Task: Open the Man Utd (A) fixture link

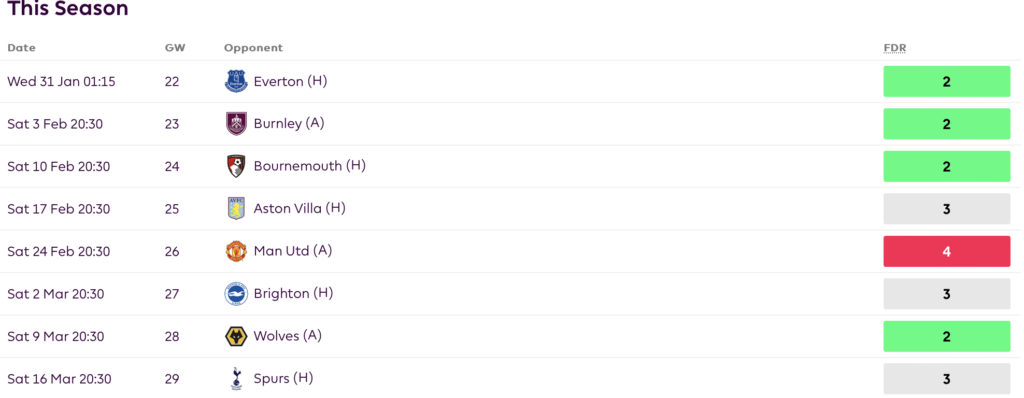Action: [x=293, y=251]
